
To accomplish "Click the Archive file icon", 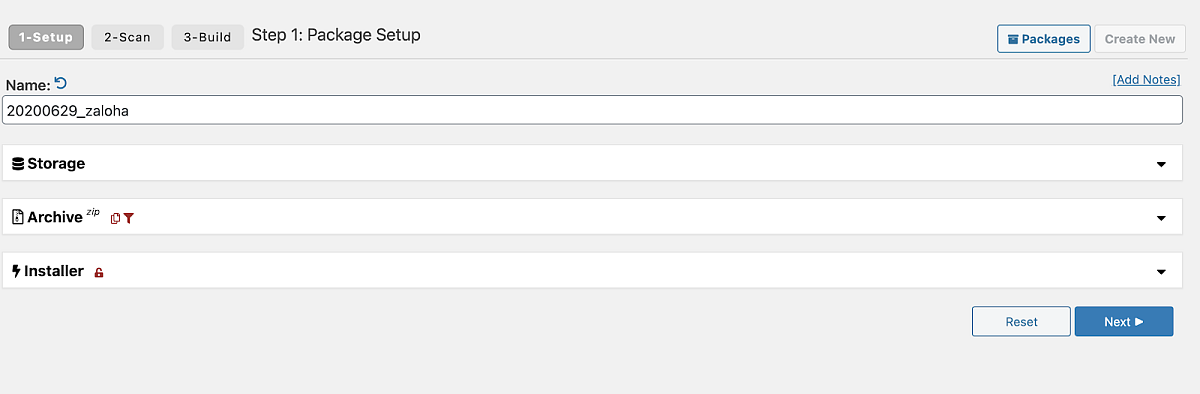I will pyautogui.click(x=18, y=217).
